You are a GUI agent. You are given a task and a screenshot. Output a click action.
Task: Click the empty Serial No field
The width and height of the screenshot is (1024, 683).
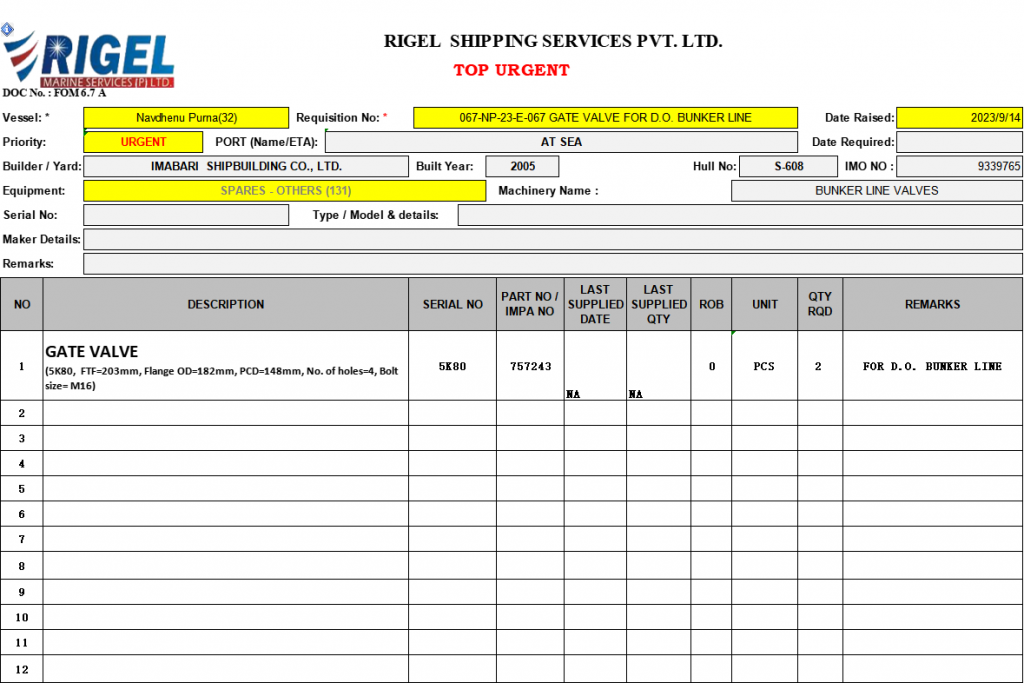186,215
